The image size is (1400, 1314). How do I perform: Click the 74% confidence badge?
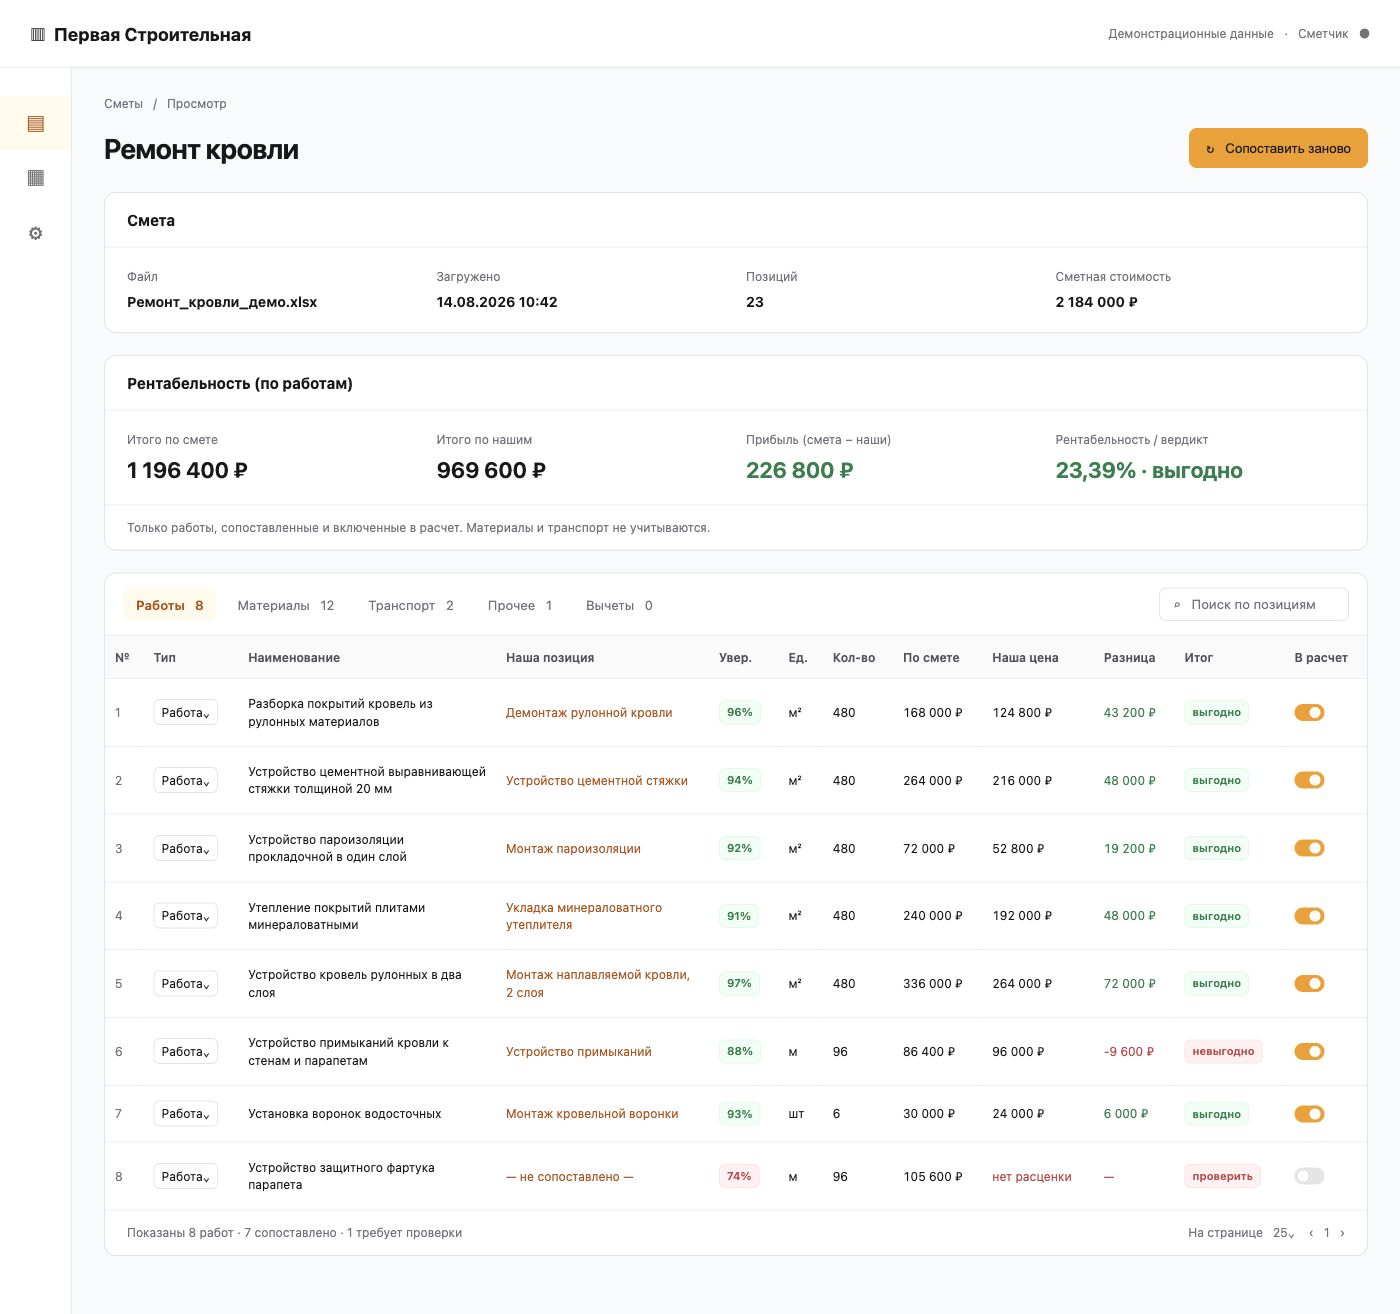pos(739,1176)
